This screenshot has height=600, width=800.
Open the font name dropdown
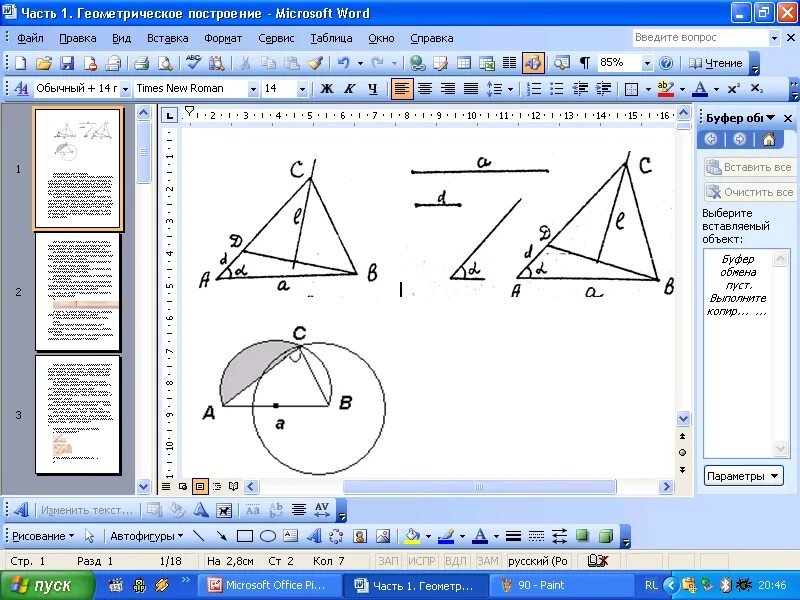pos(253,89)
